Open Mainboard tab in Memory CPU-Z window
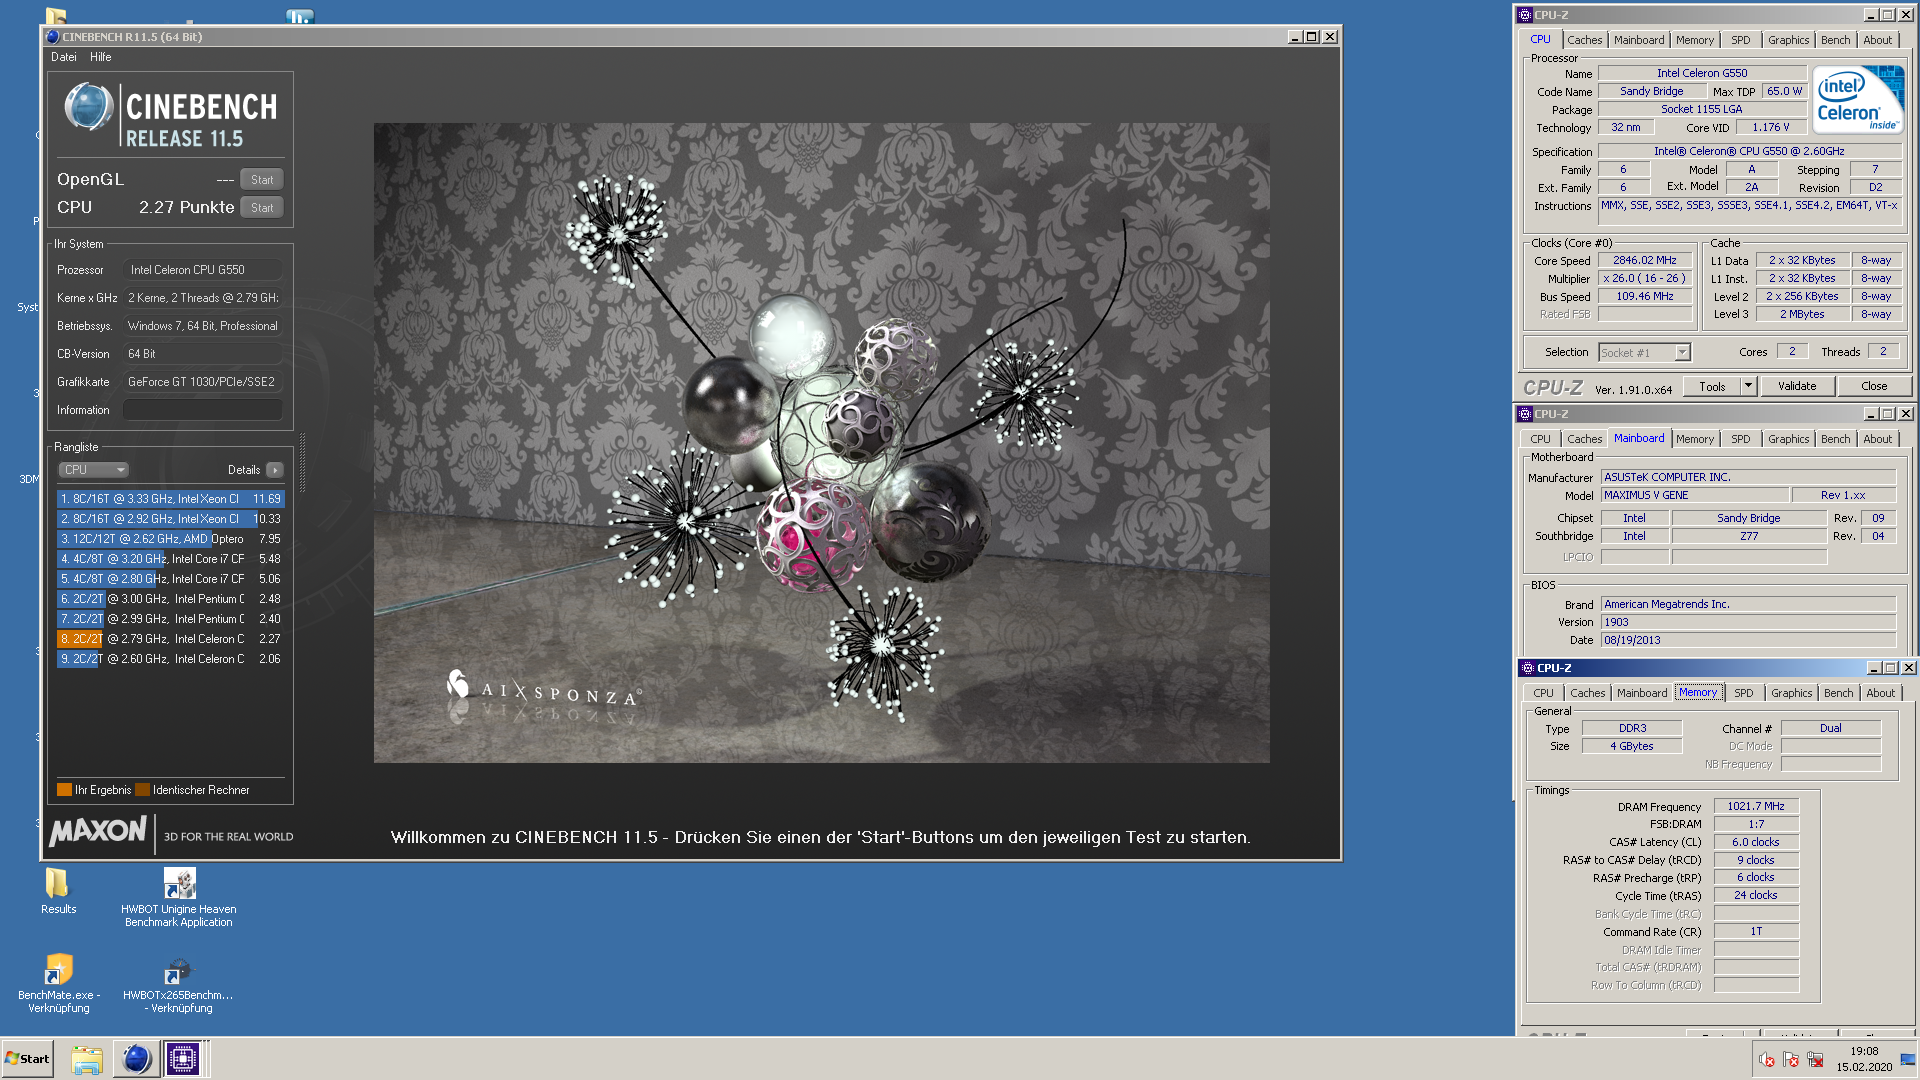Image resolution: width=1920 pixels, height=1080 pixels. 1641,693
